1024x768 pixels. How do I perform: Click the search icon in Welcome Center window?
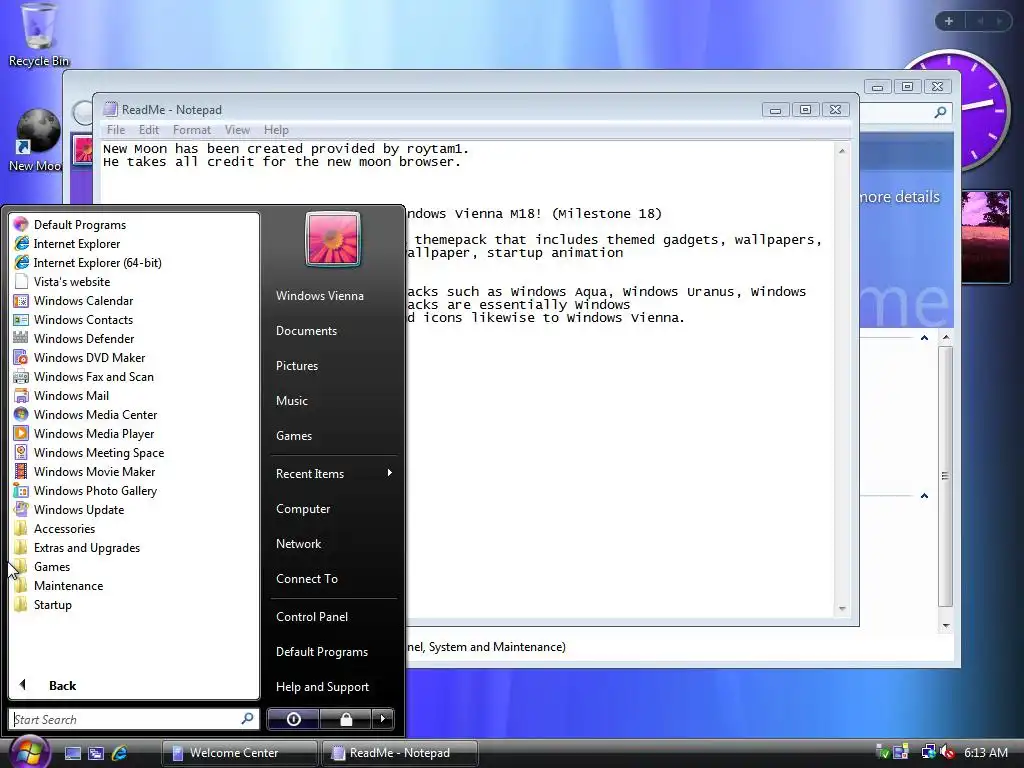click(940, 112)
